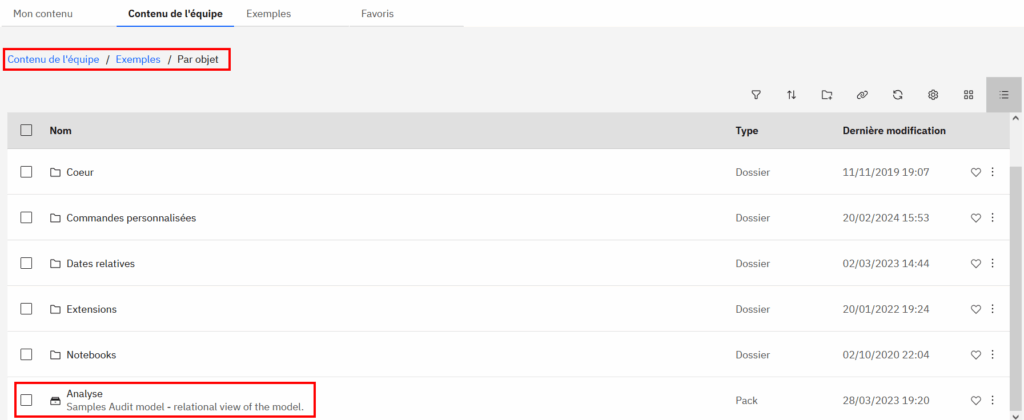Refresh the content list
The width and height of the screenshot is (1024, 420).
tap(898, 95)
